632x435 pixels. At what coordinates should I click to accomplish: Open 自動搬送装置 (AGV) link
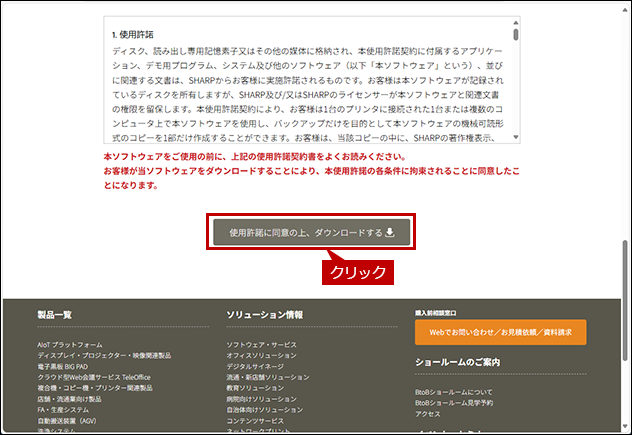tap(67, 421)
